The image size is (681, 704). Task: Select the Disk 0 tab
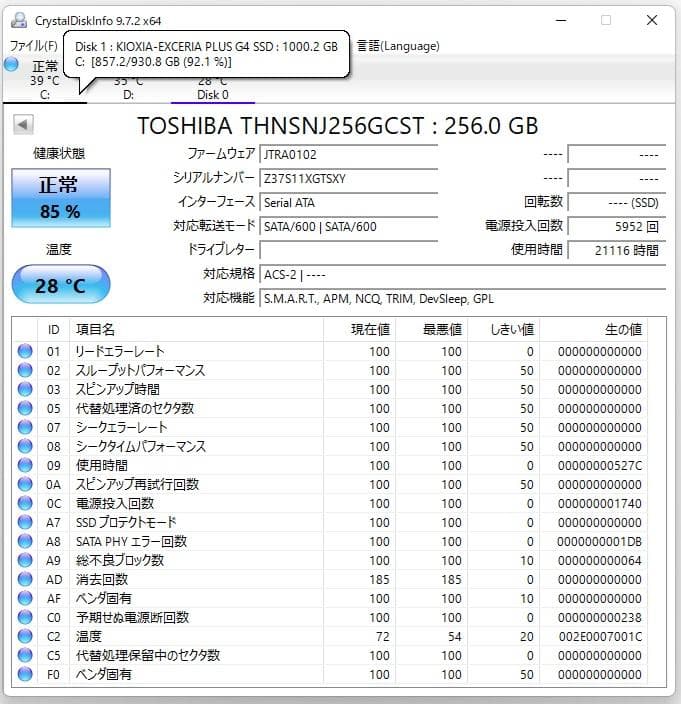[x=213, y=89]
